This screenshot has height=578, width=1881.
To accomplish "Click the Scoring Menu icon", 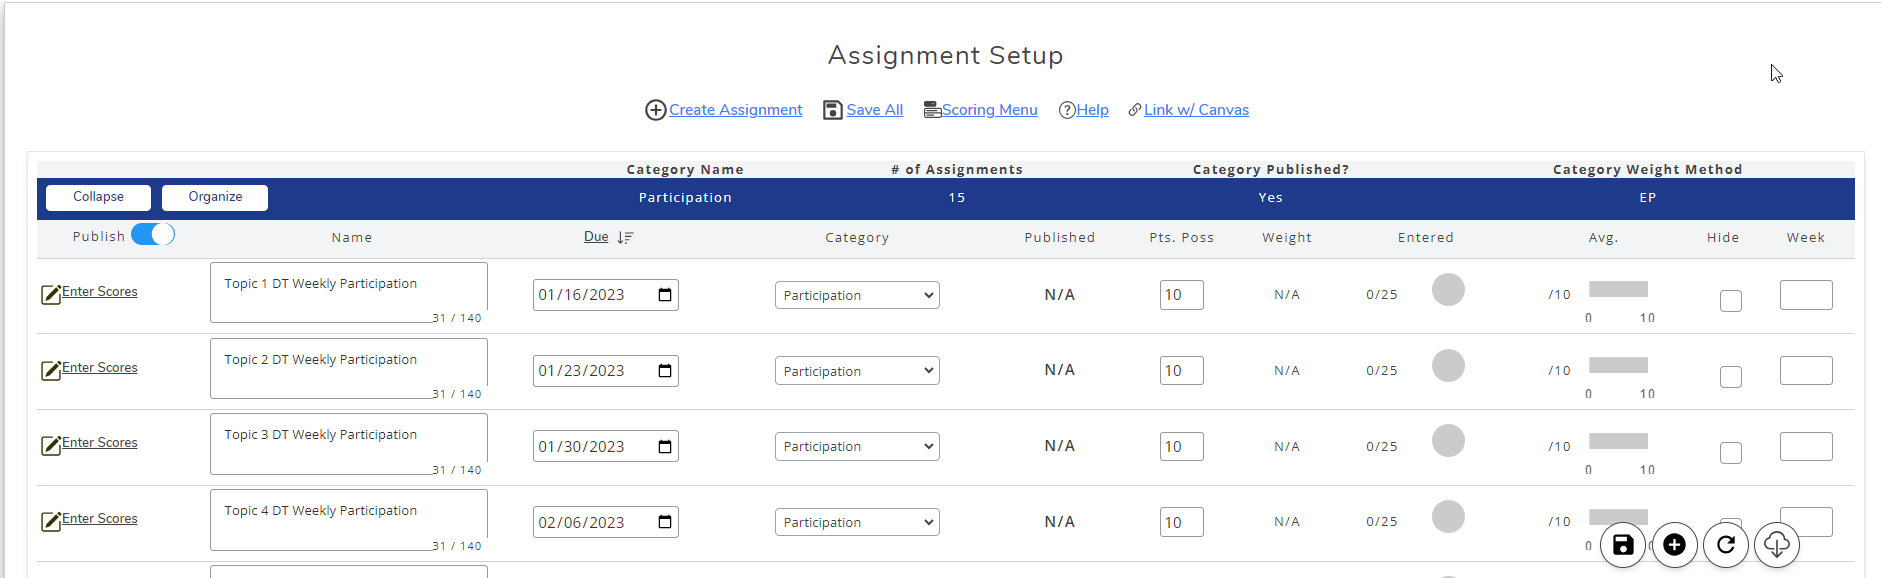I will pos(932,110).
